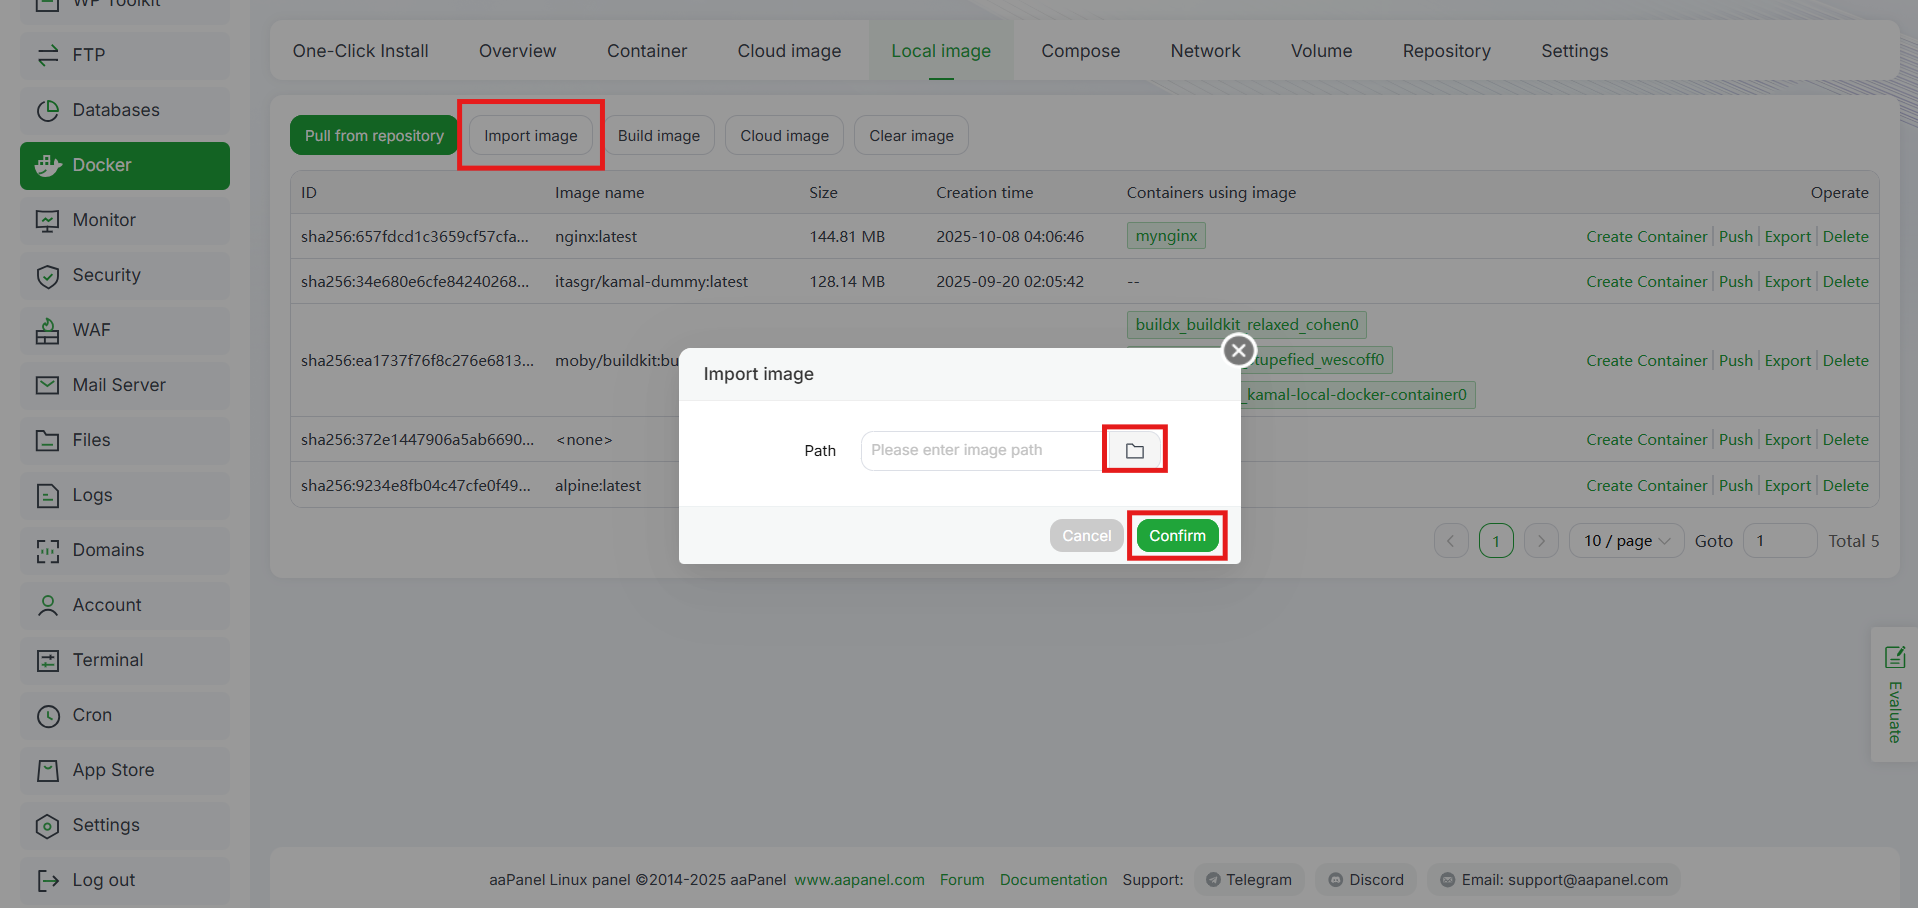
Task: Click the Cron clock icon
Action: (x=48, y=715)
